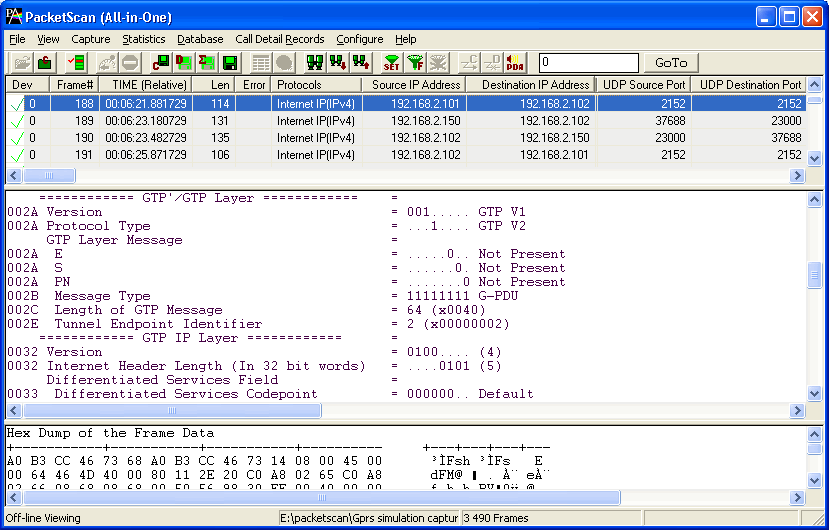Click Length of GTP Message line

246,310
